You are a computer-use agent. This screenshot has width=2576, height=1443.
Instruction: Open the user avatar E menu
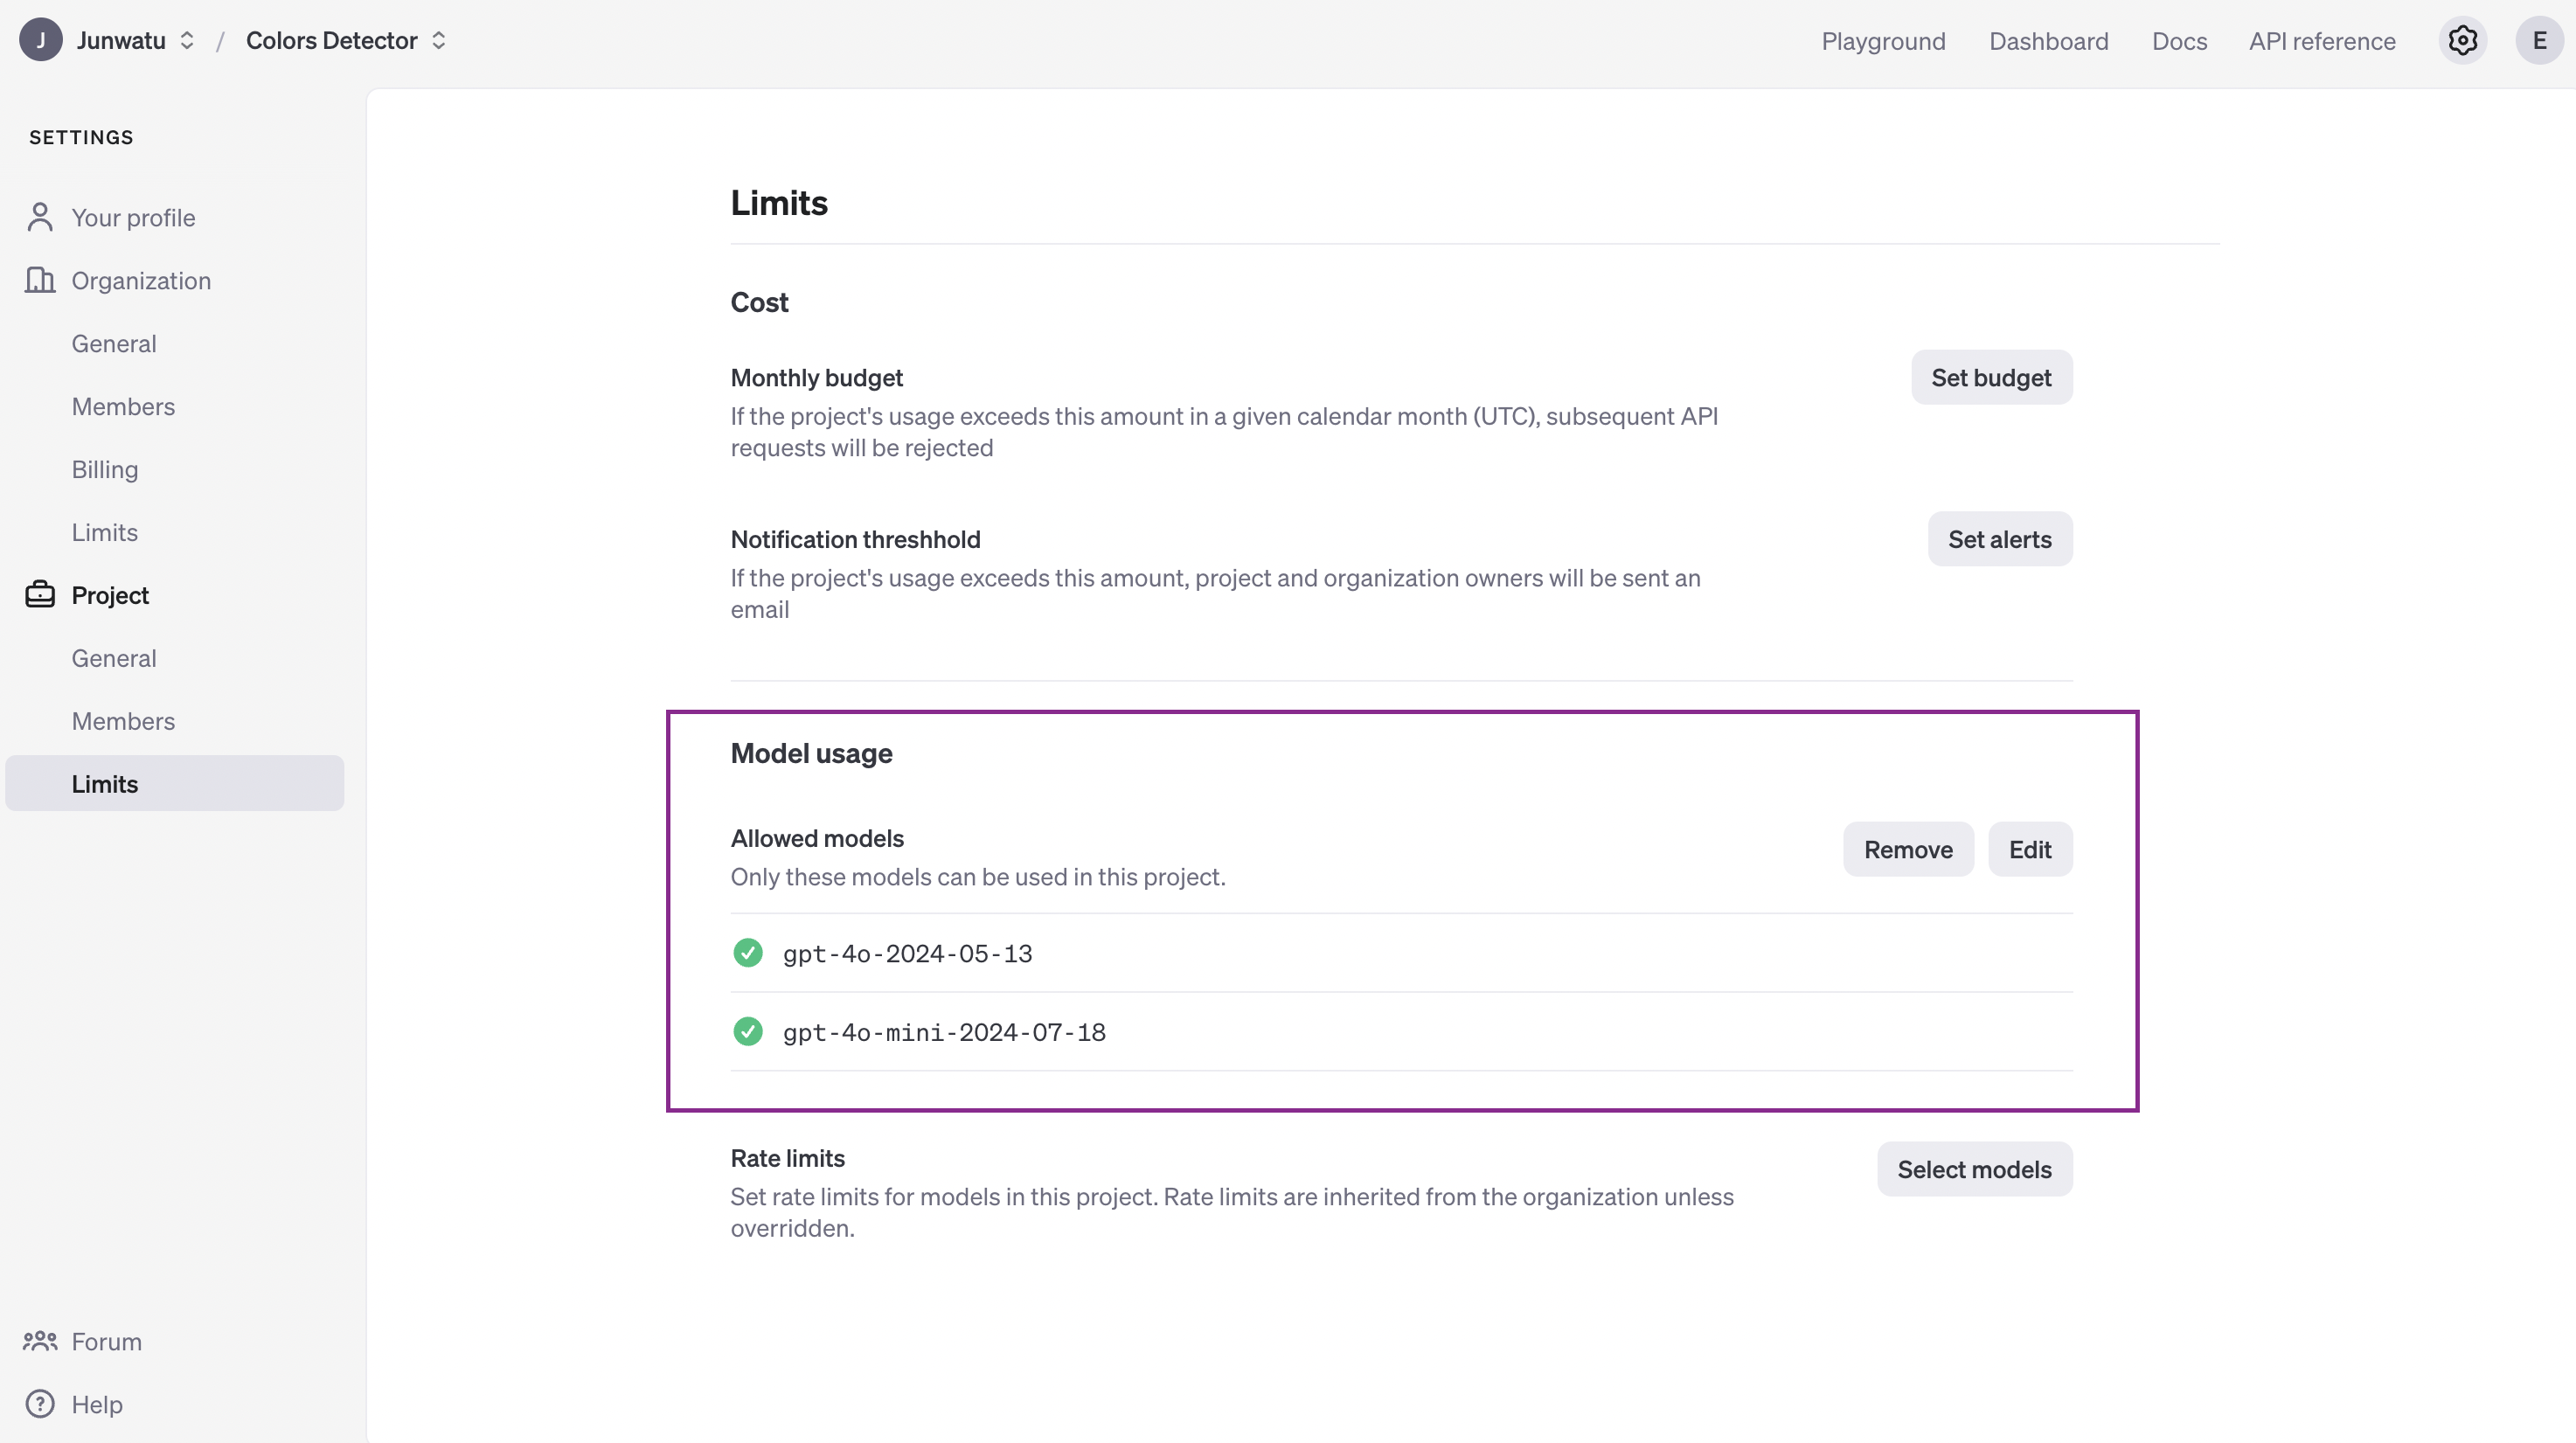pyautogui.click(x=2538, y=41)
